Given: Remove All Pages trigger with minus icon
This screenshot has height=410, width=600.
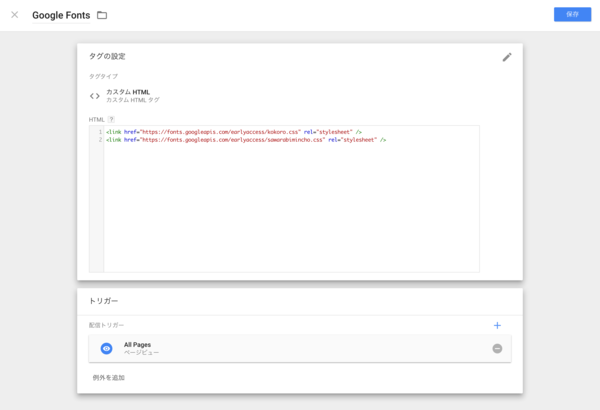Looking at the screenshot, I should click(x=497, y=348).
